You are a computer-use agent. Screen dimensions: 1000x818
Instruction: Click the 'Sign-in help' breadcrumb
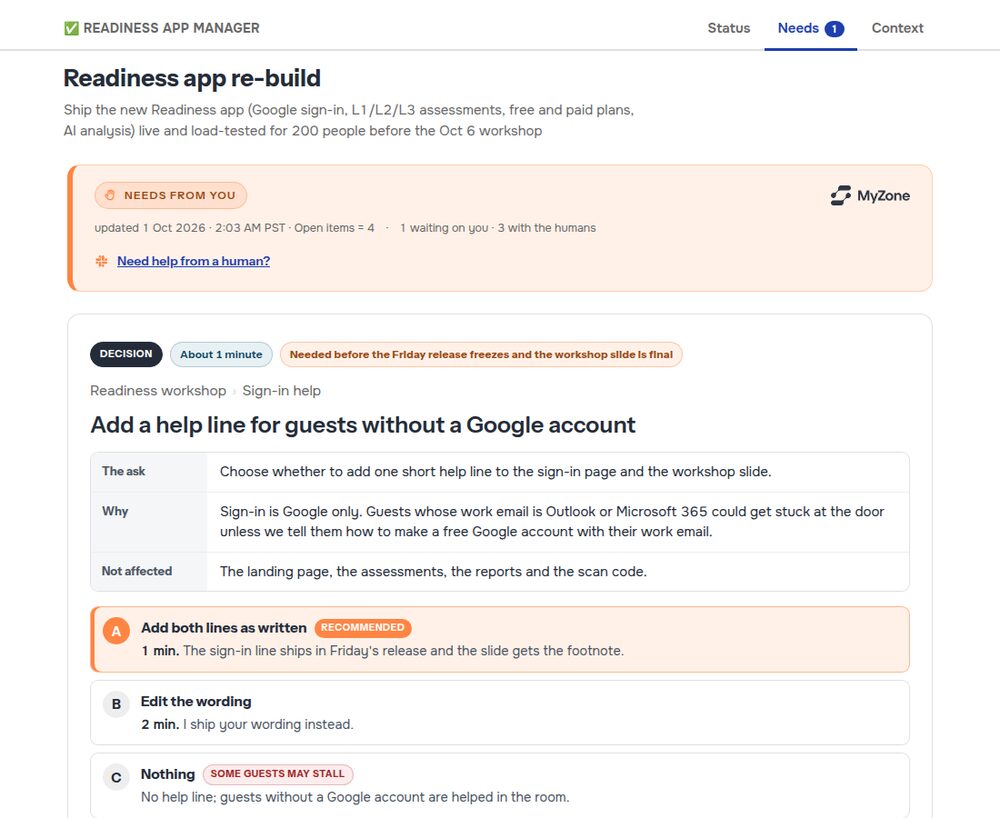tap(281, 390)
